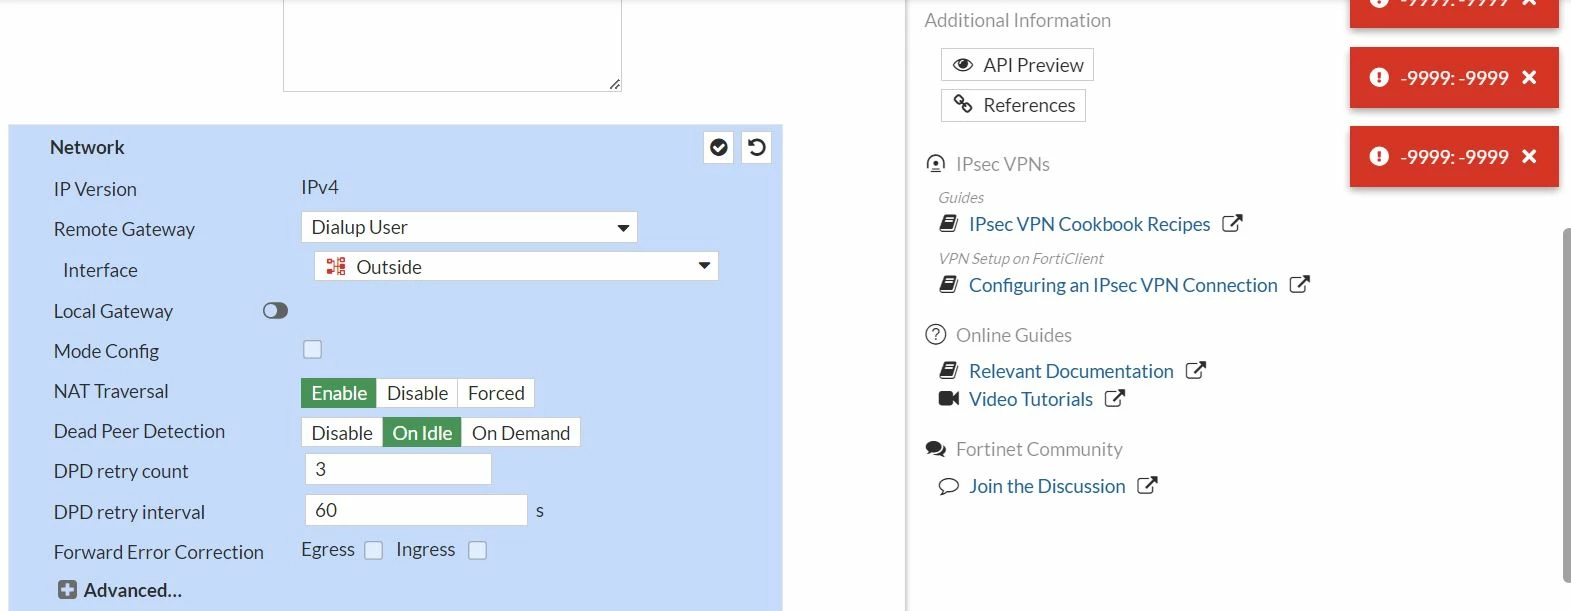Dismiss the middle -9999 error notification

point(1529,77)
